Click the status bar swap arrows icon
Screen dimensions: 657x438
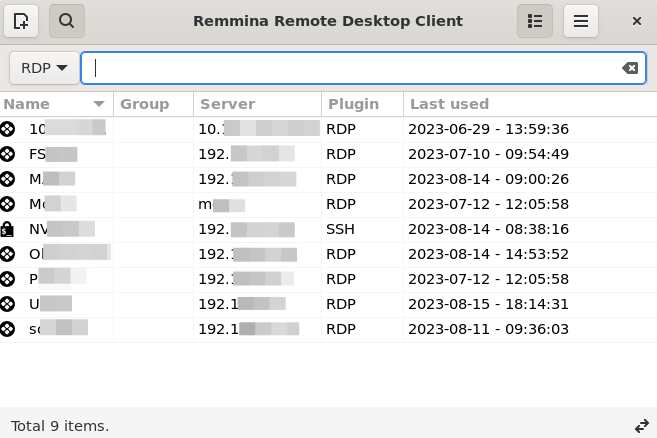(x=641, y=426)
